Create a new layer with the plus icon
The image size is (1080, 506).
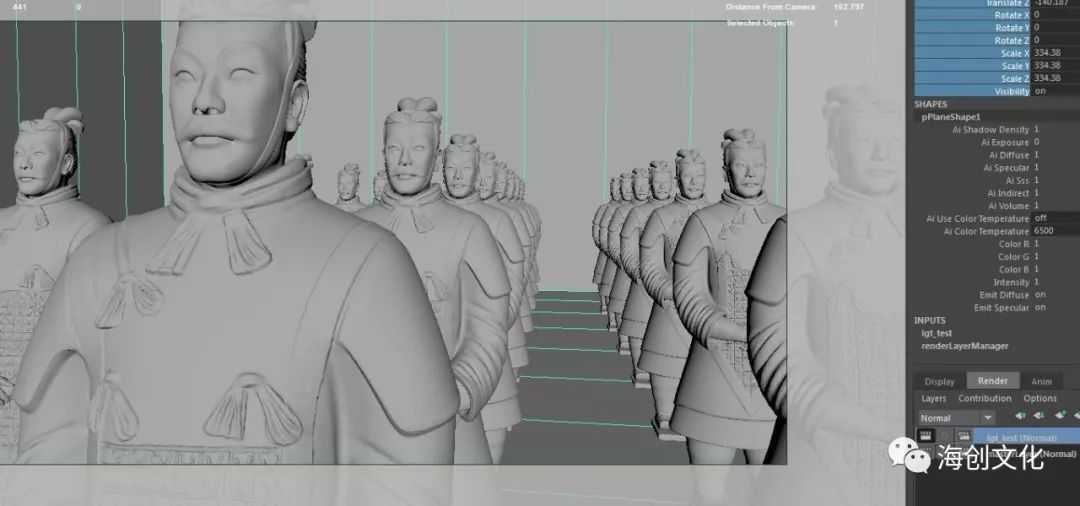tap(1060, 416)
